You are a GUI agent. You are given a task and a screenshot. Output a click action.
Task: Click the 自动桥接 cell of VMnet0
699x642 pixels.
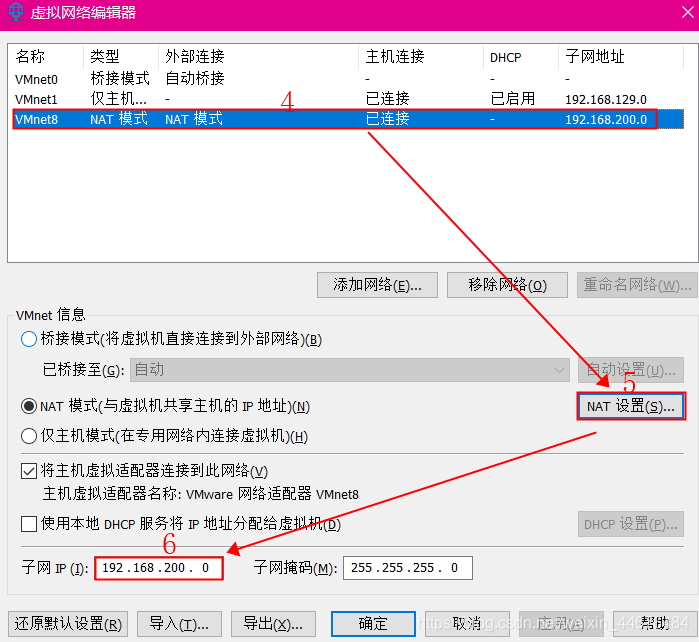coord(195,79)
